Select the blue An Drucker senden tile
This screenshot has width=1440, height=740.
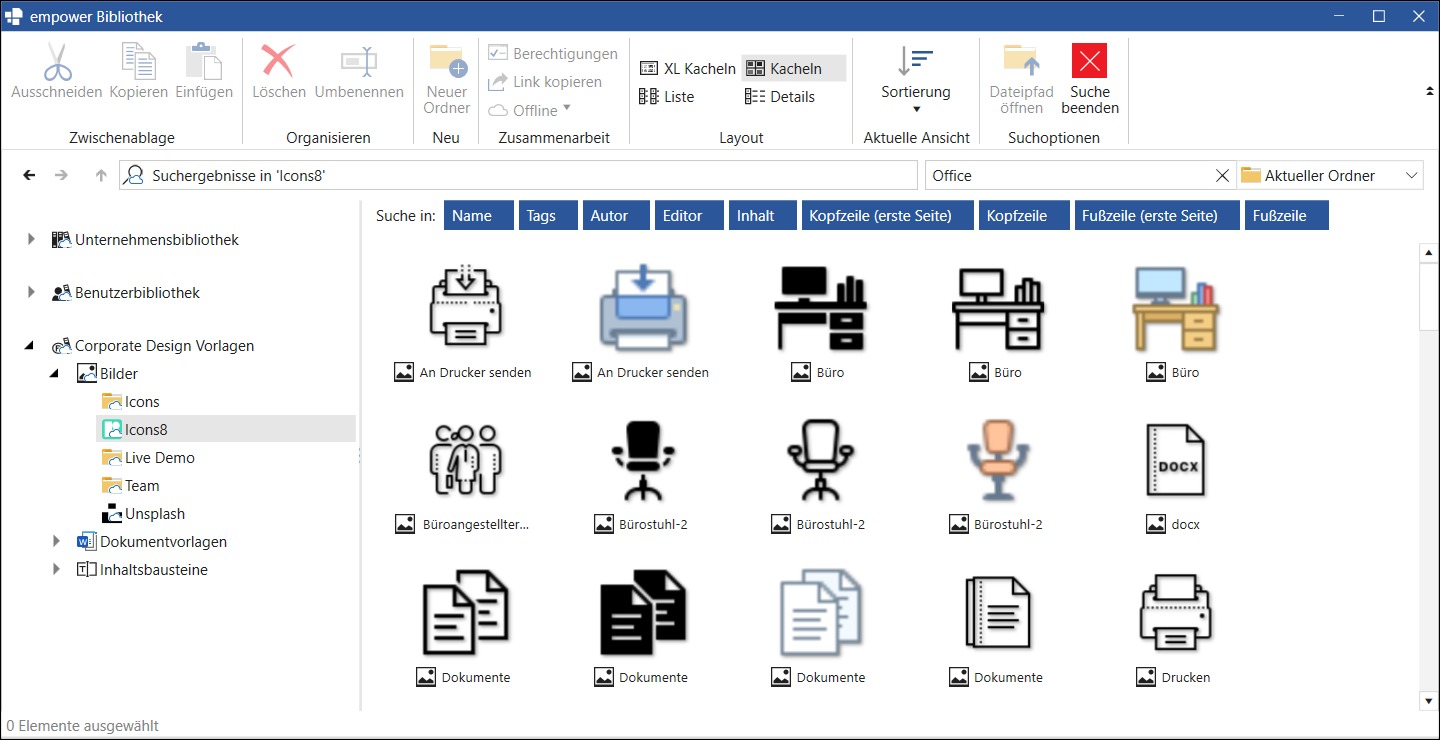point(641,322)
